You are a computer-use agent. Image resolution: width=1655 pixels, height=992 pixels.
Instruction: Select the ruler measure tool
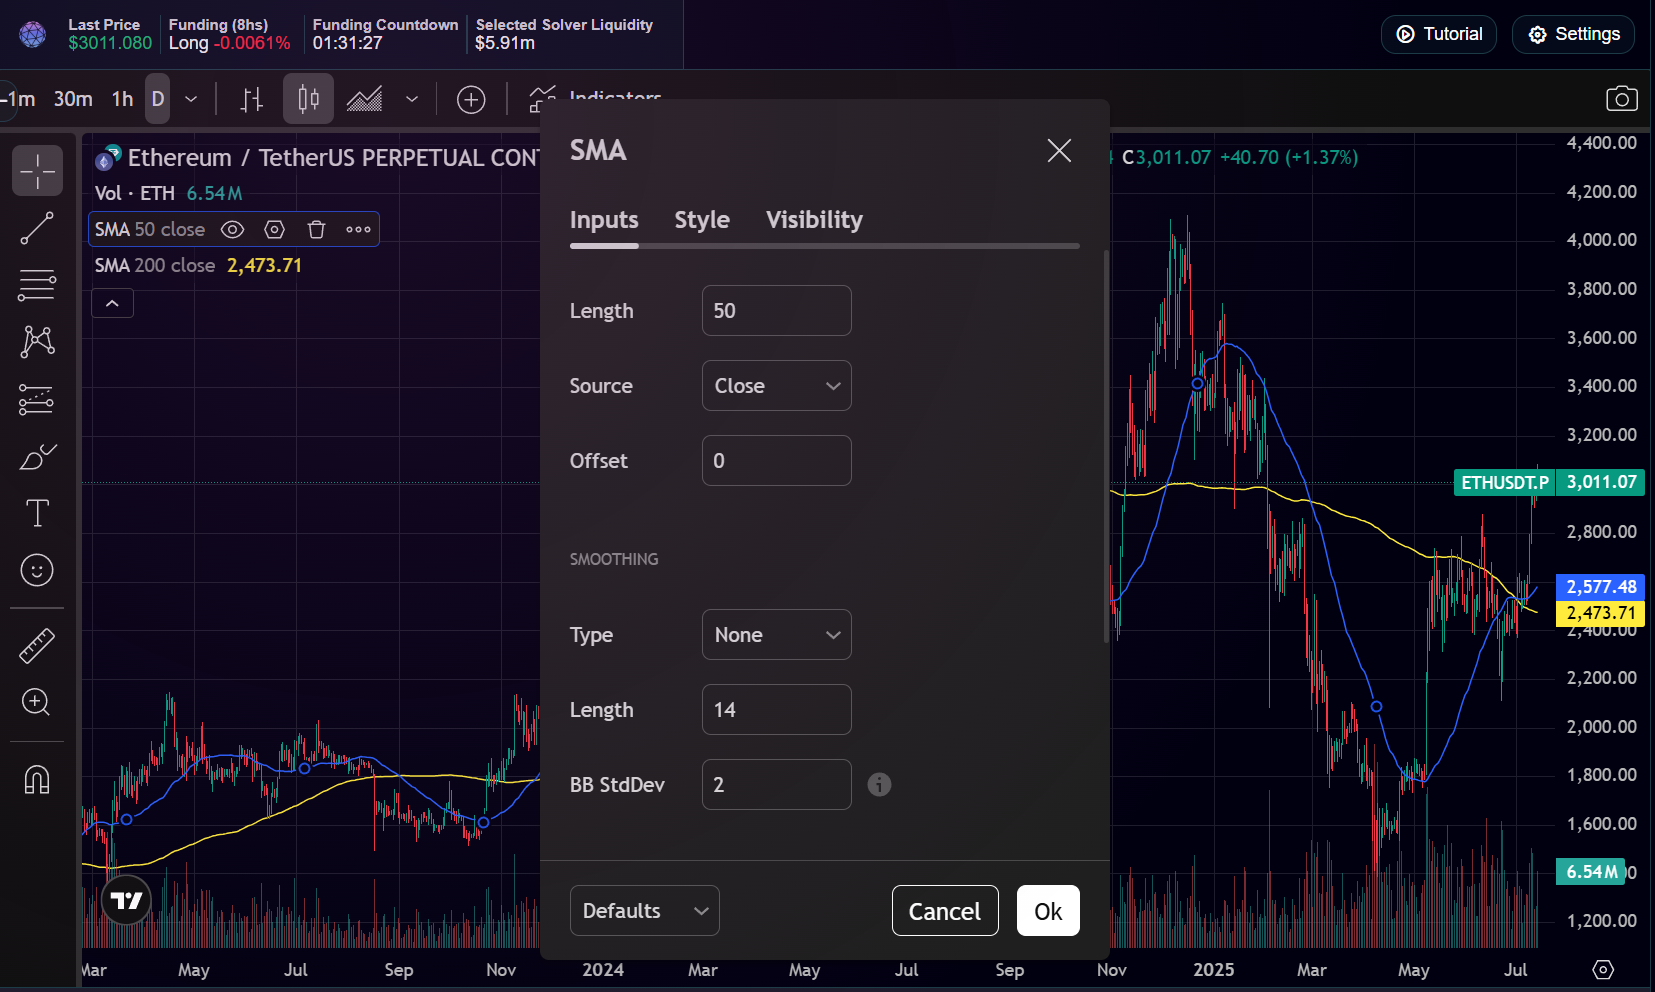tap(37, 646)
